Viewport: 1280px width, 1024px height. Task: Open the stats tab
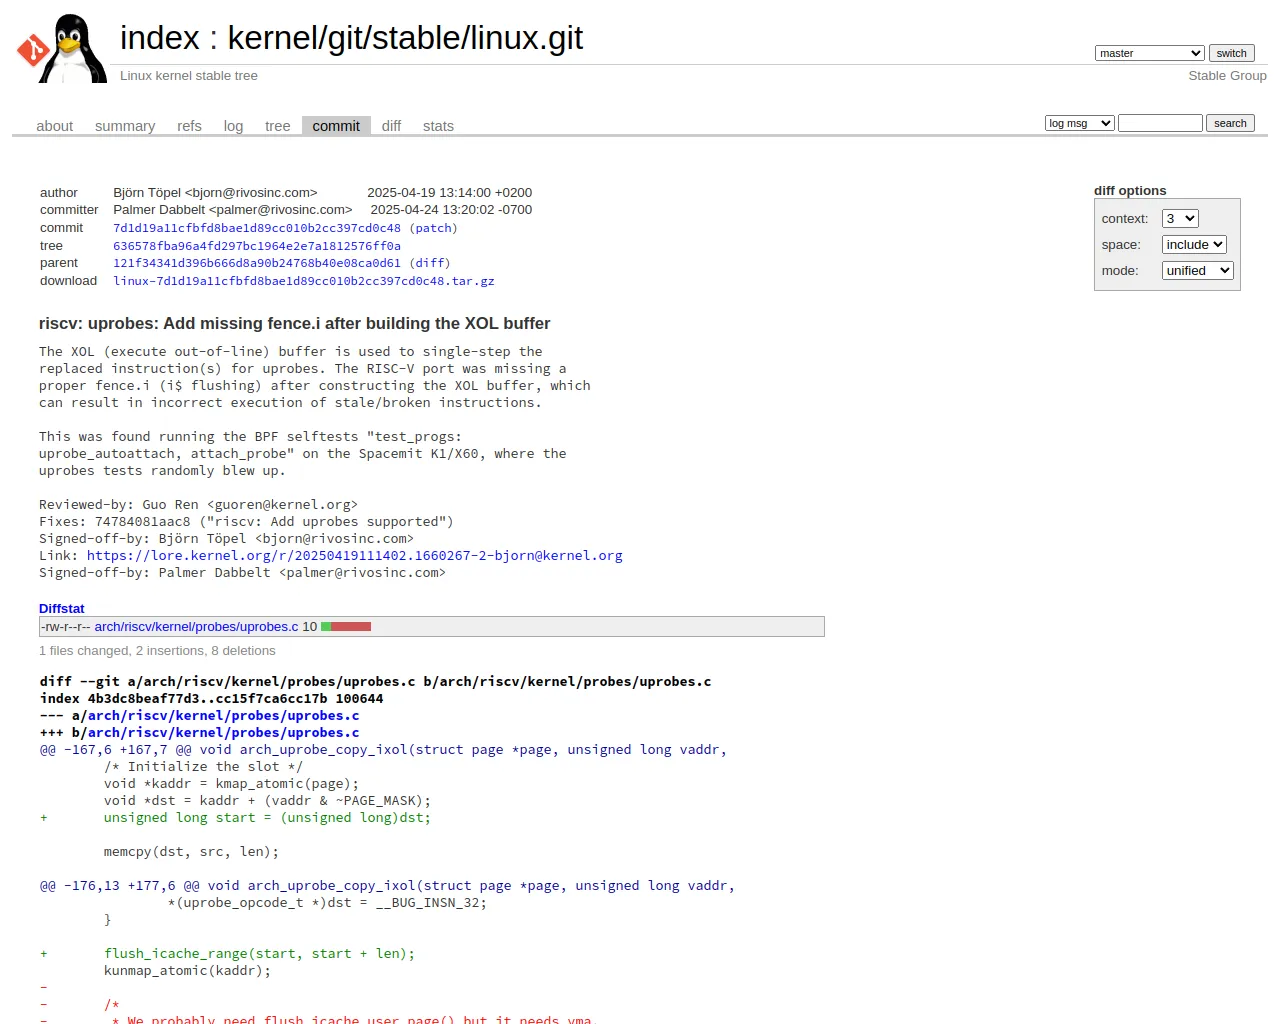[438, 126]
